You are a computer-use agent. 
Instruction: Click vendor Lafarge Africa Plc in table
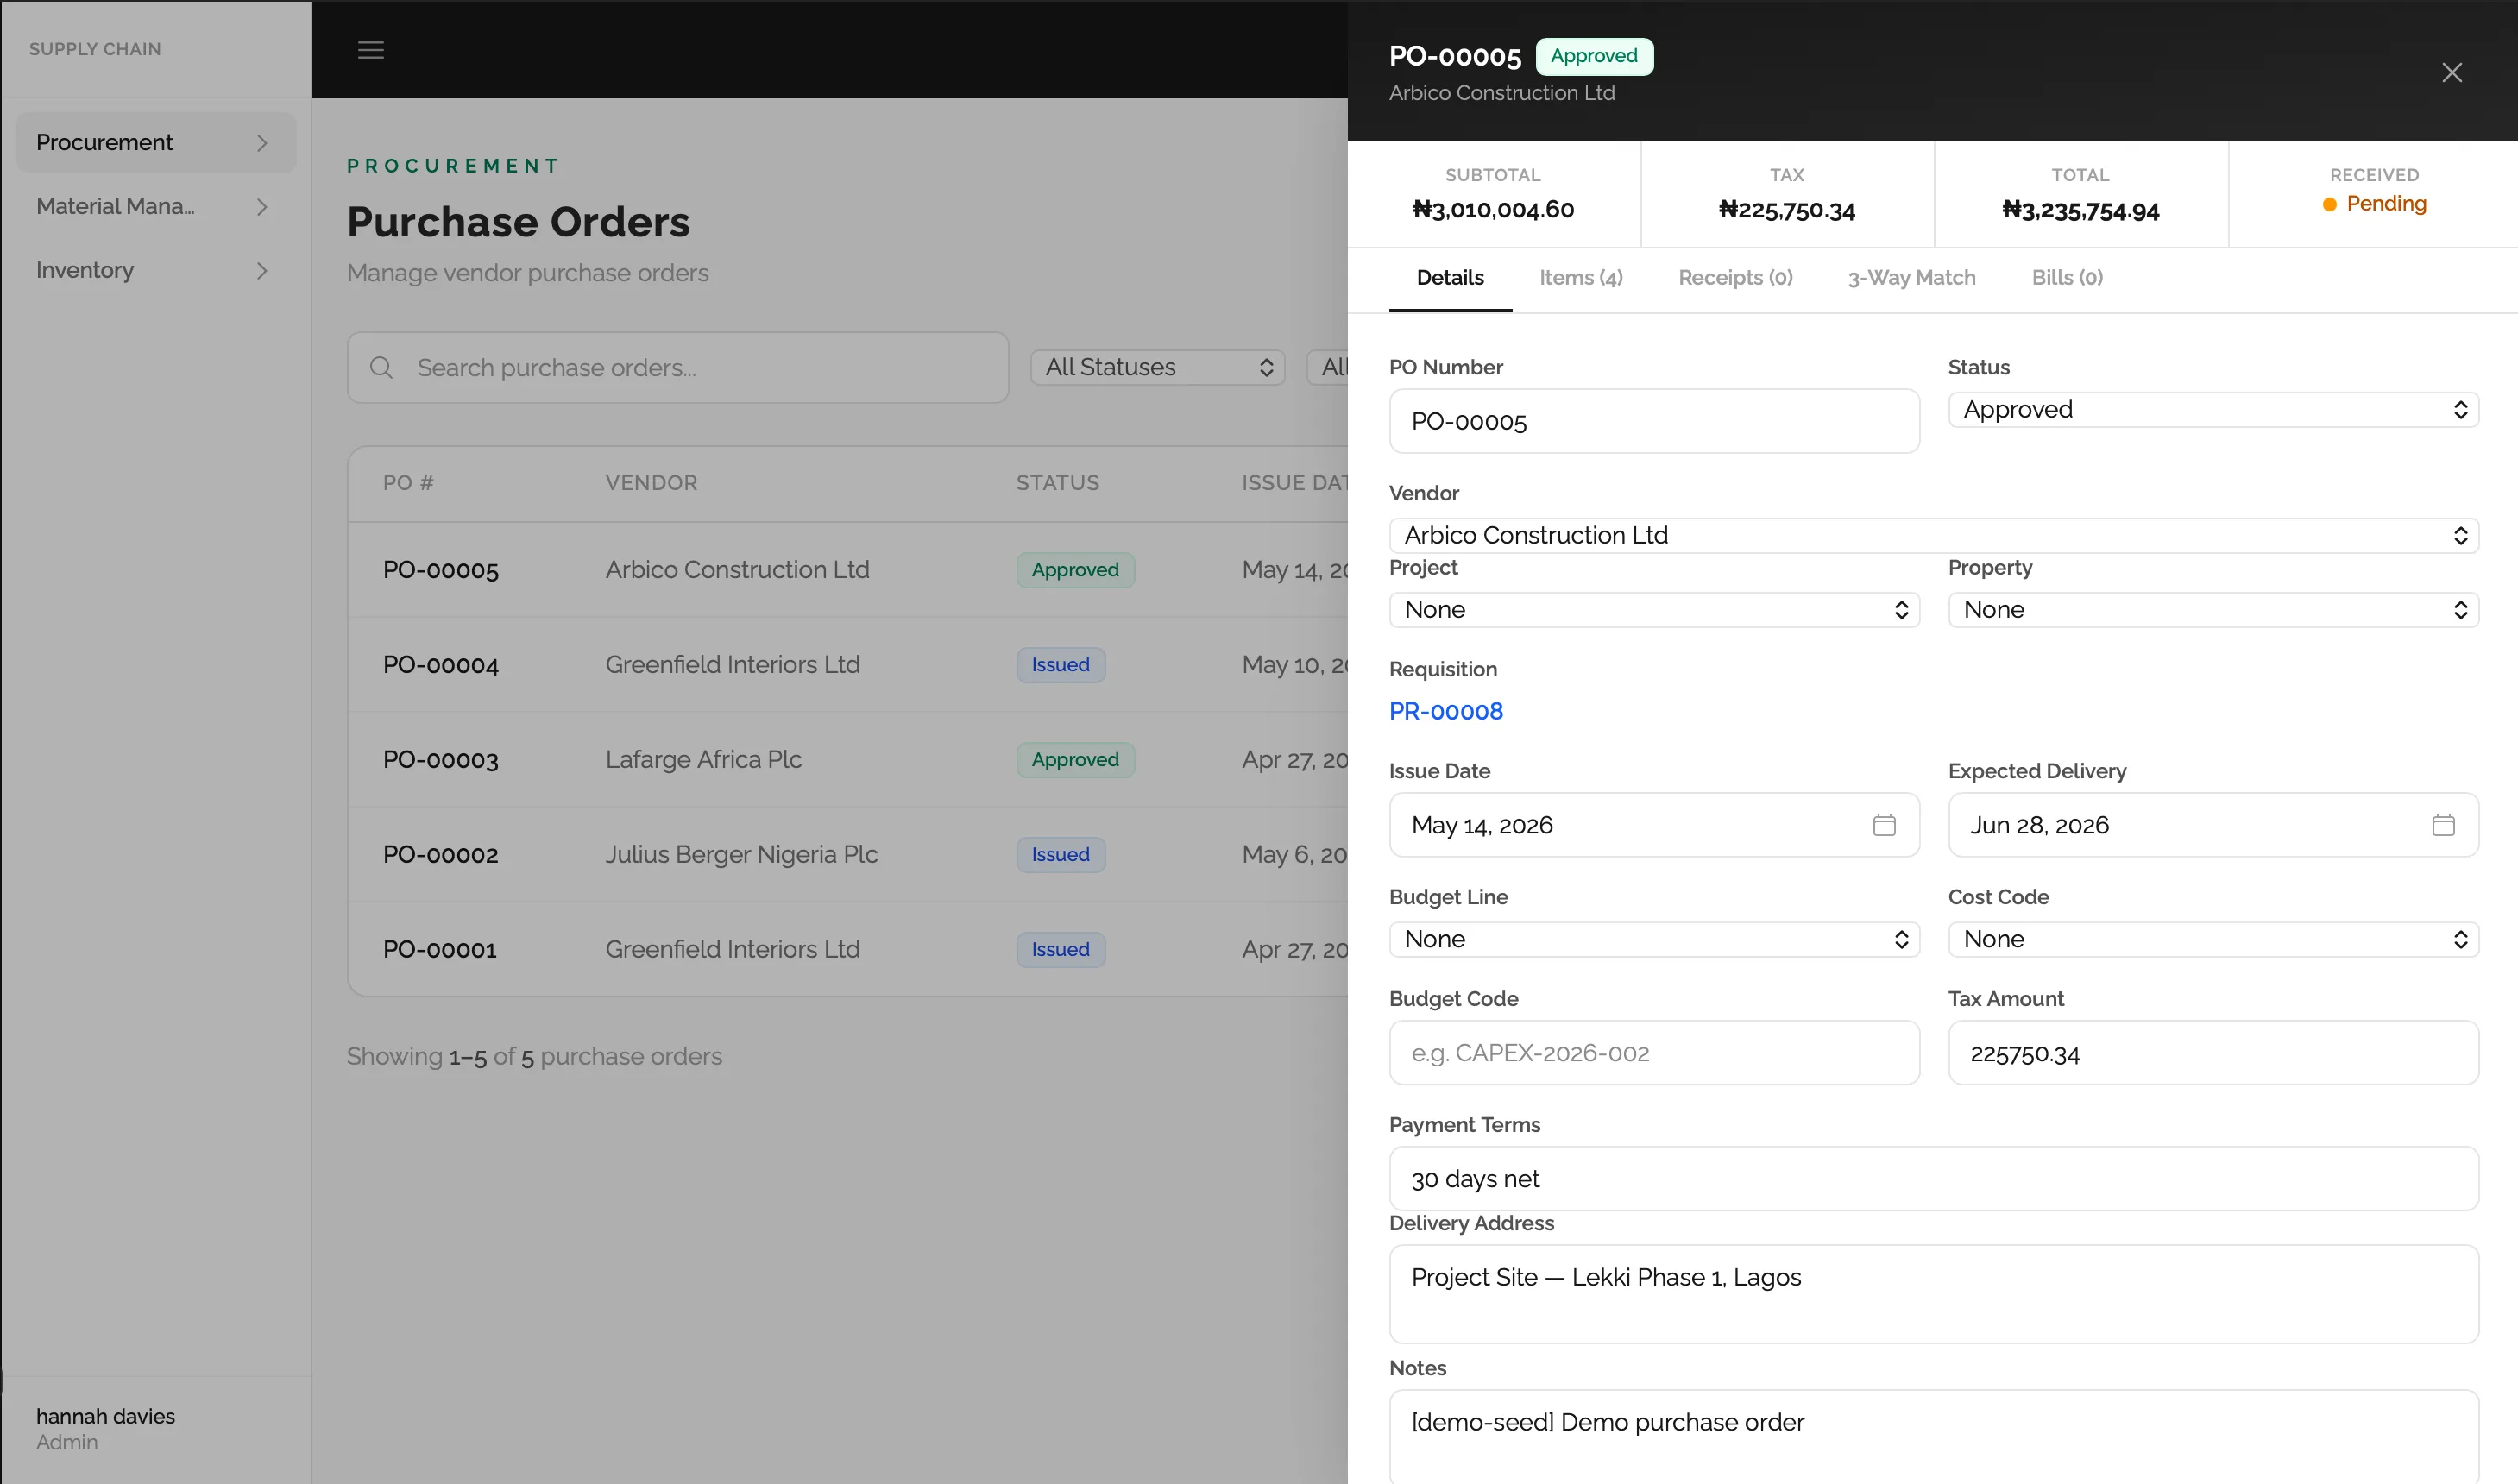[x=703, y=759]
